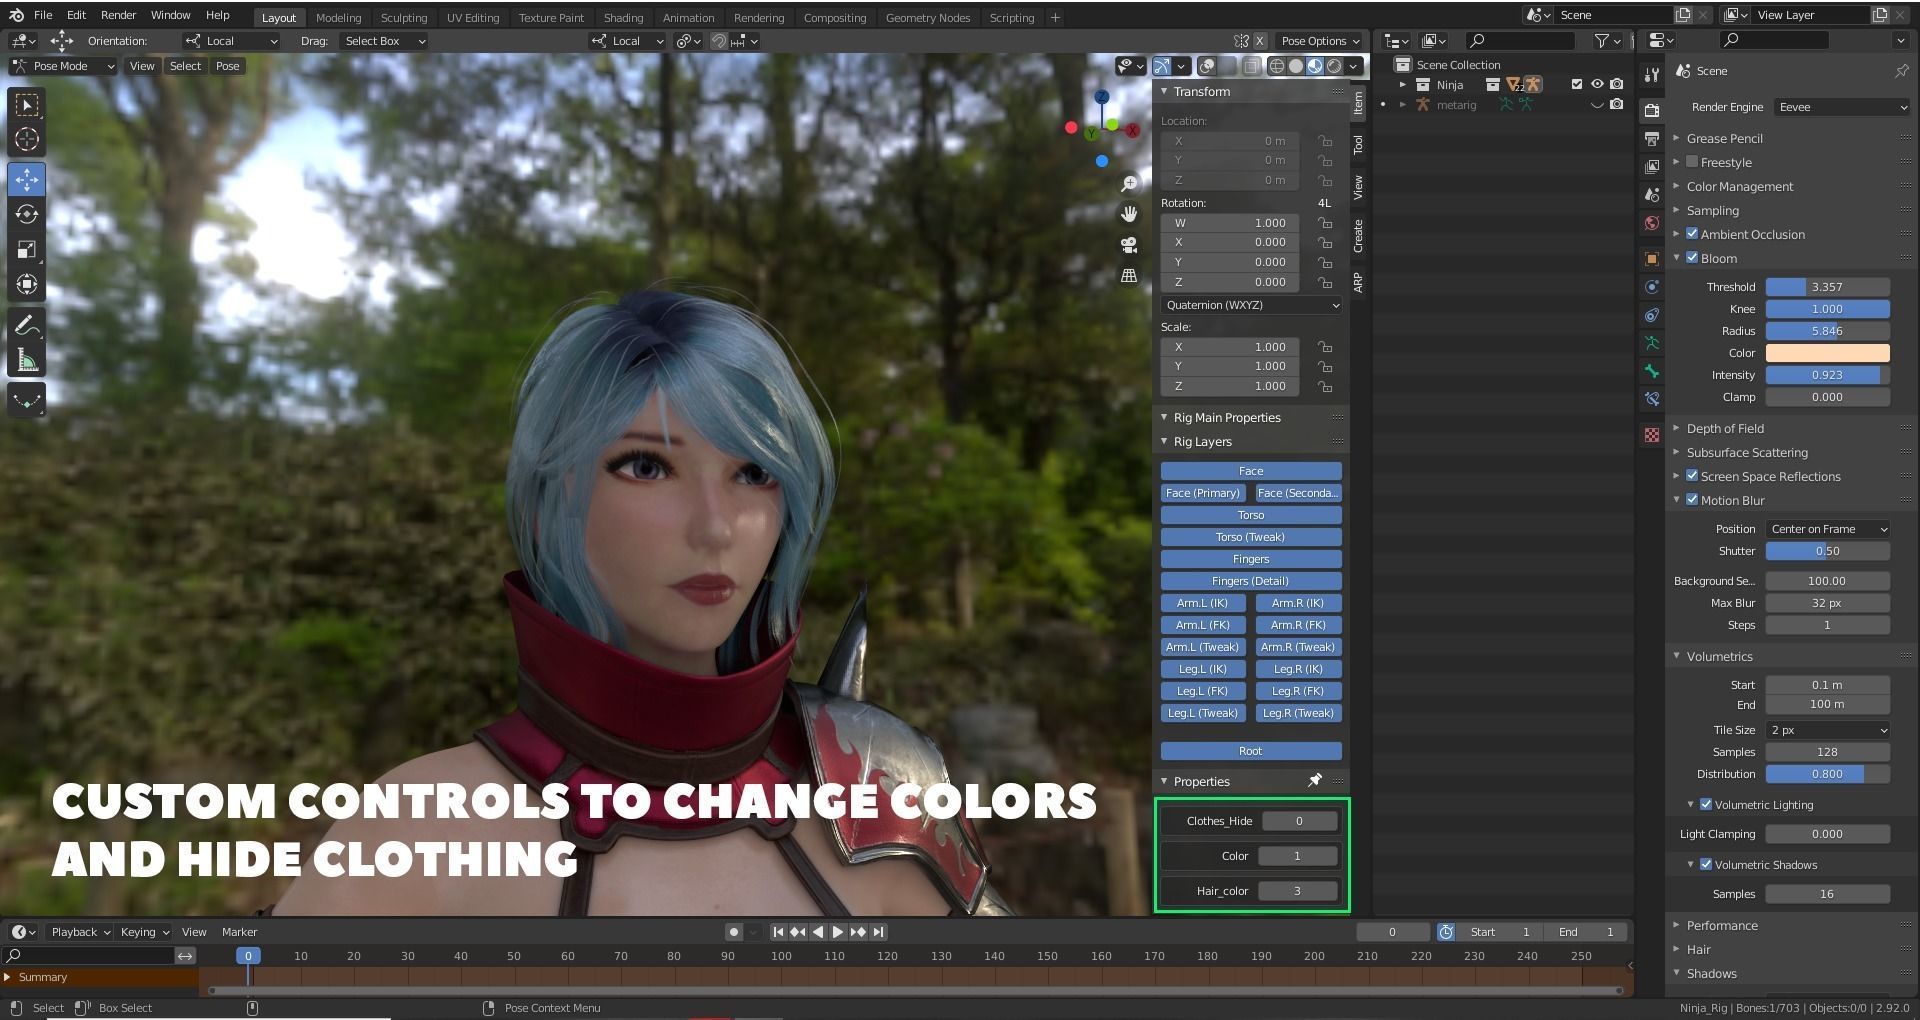Click the Blender logo menu icon
This screenshot has width=1920, height=1020.
pos(16,15)
